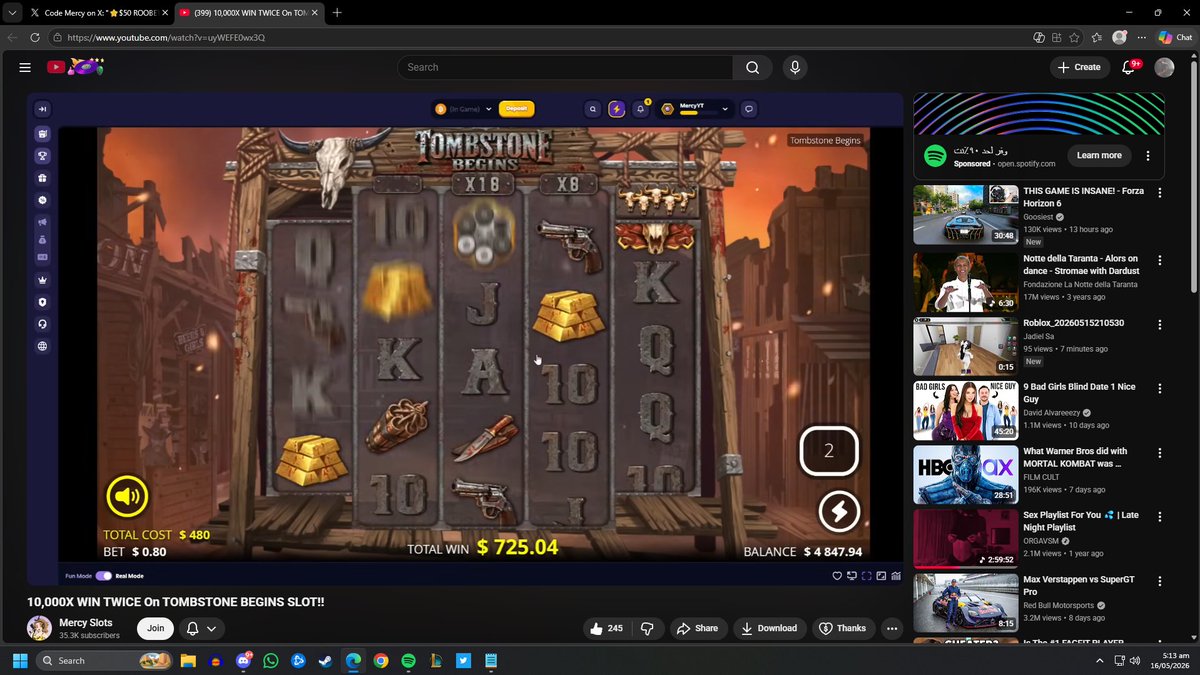The width and height of the screenshot is (1200, 675).
Task: Open Chrome from taskbar
Action: pyautogui.click(x=381, y=661)
